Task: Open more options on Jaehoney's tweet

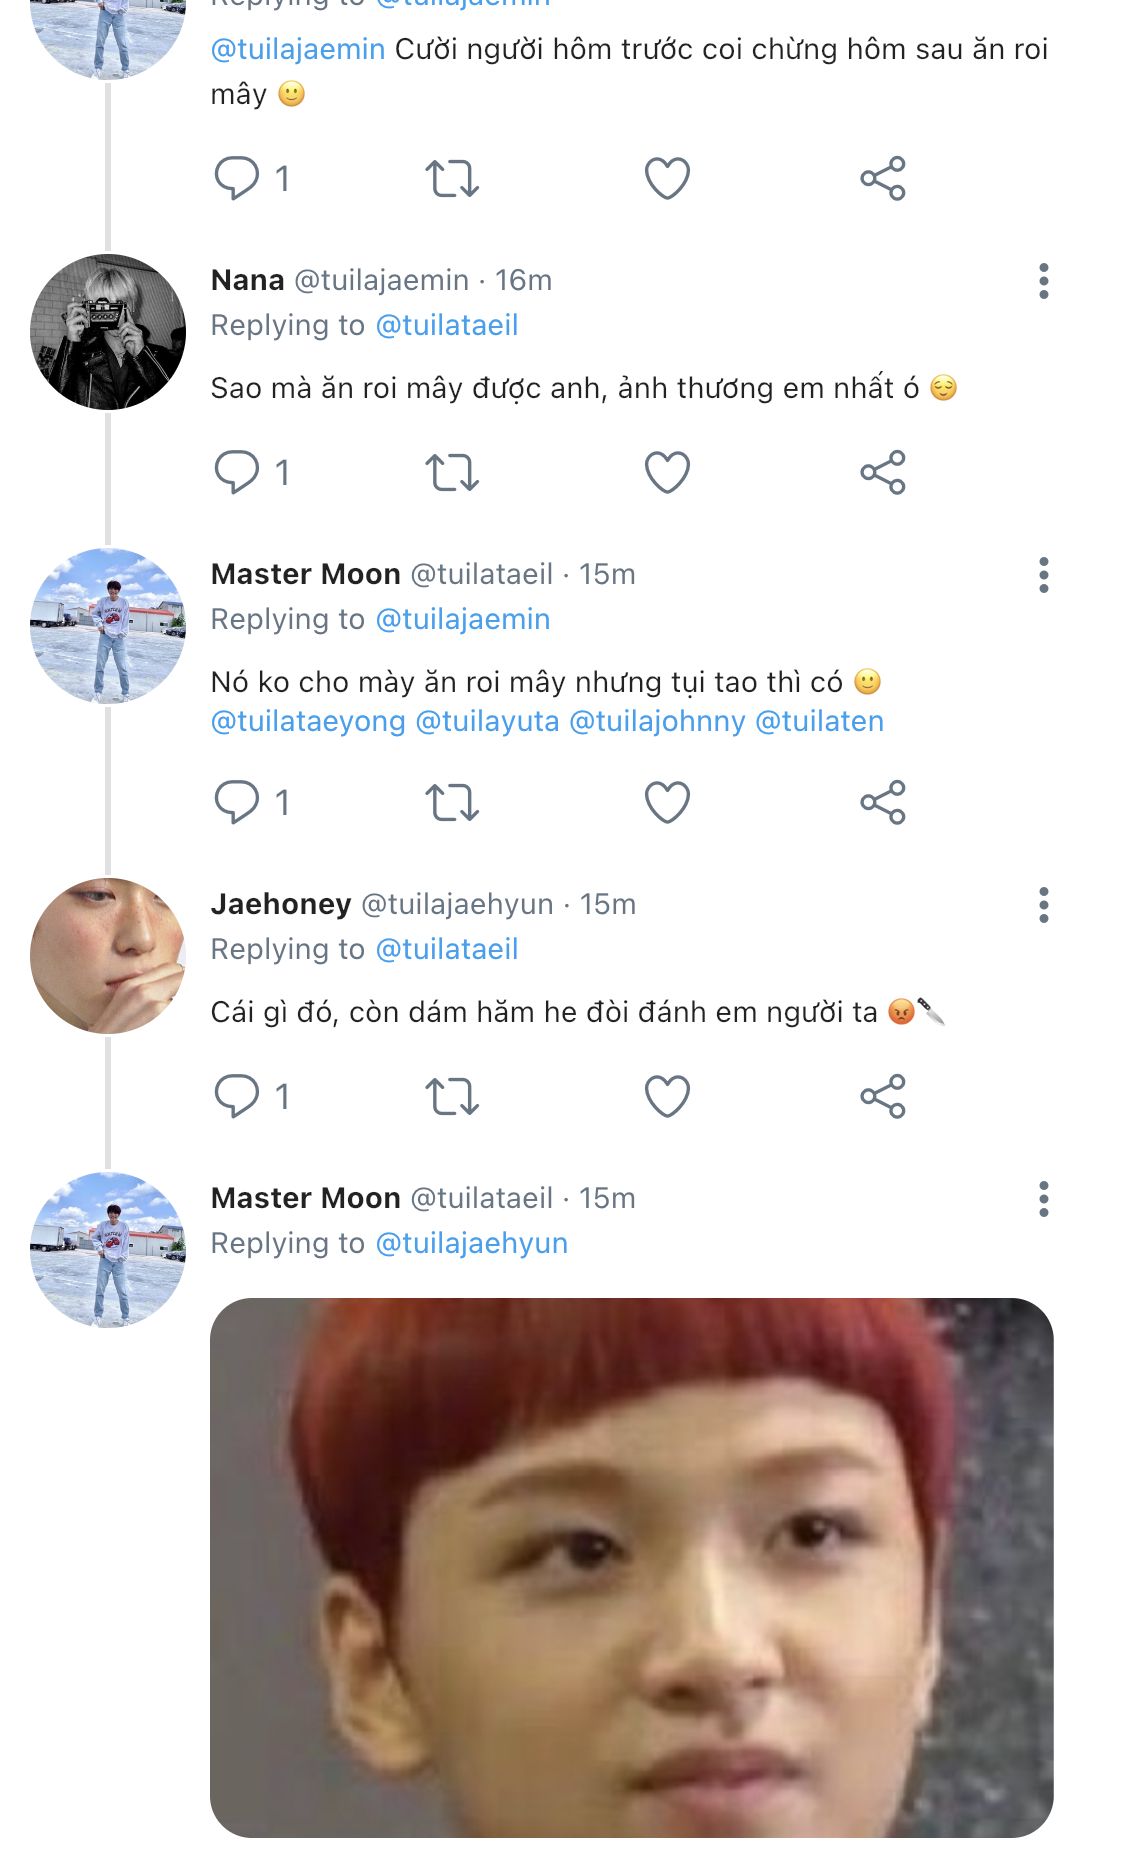Action: click(x=1043, y=905)
